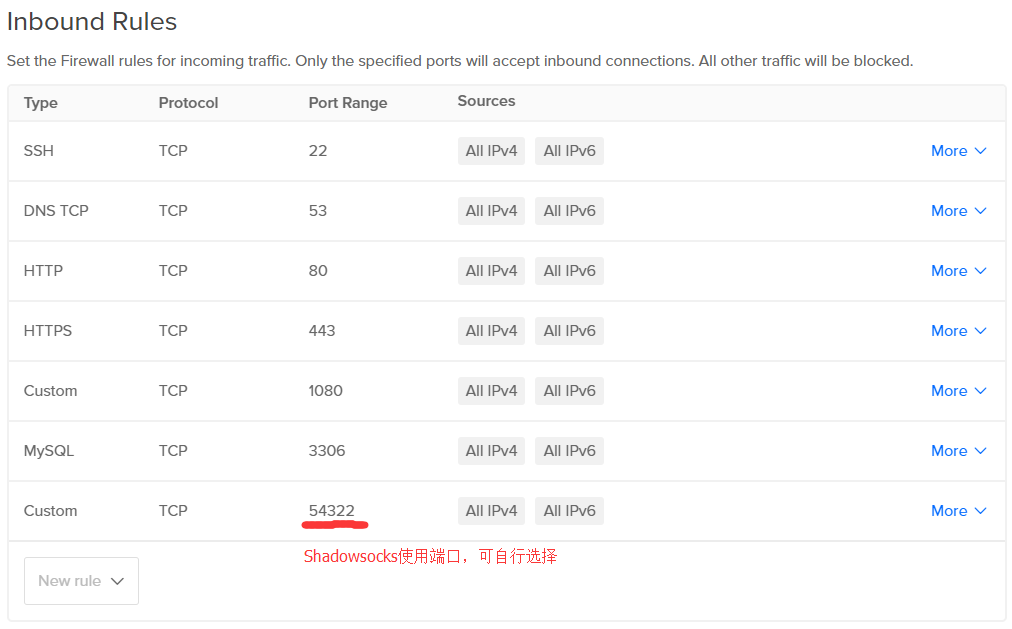Expand More for port 1080 rule
This screenshot has height=629, width=1012.
point(958,391)
